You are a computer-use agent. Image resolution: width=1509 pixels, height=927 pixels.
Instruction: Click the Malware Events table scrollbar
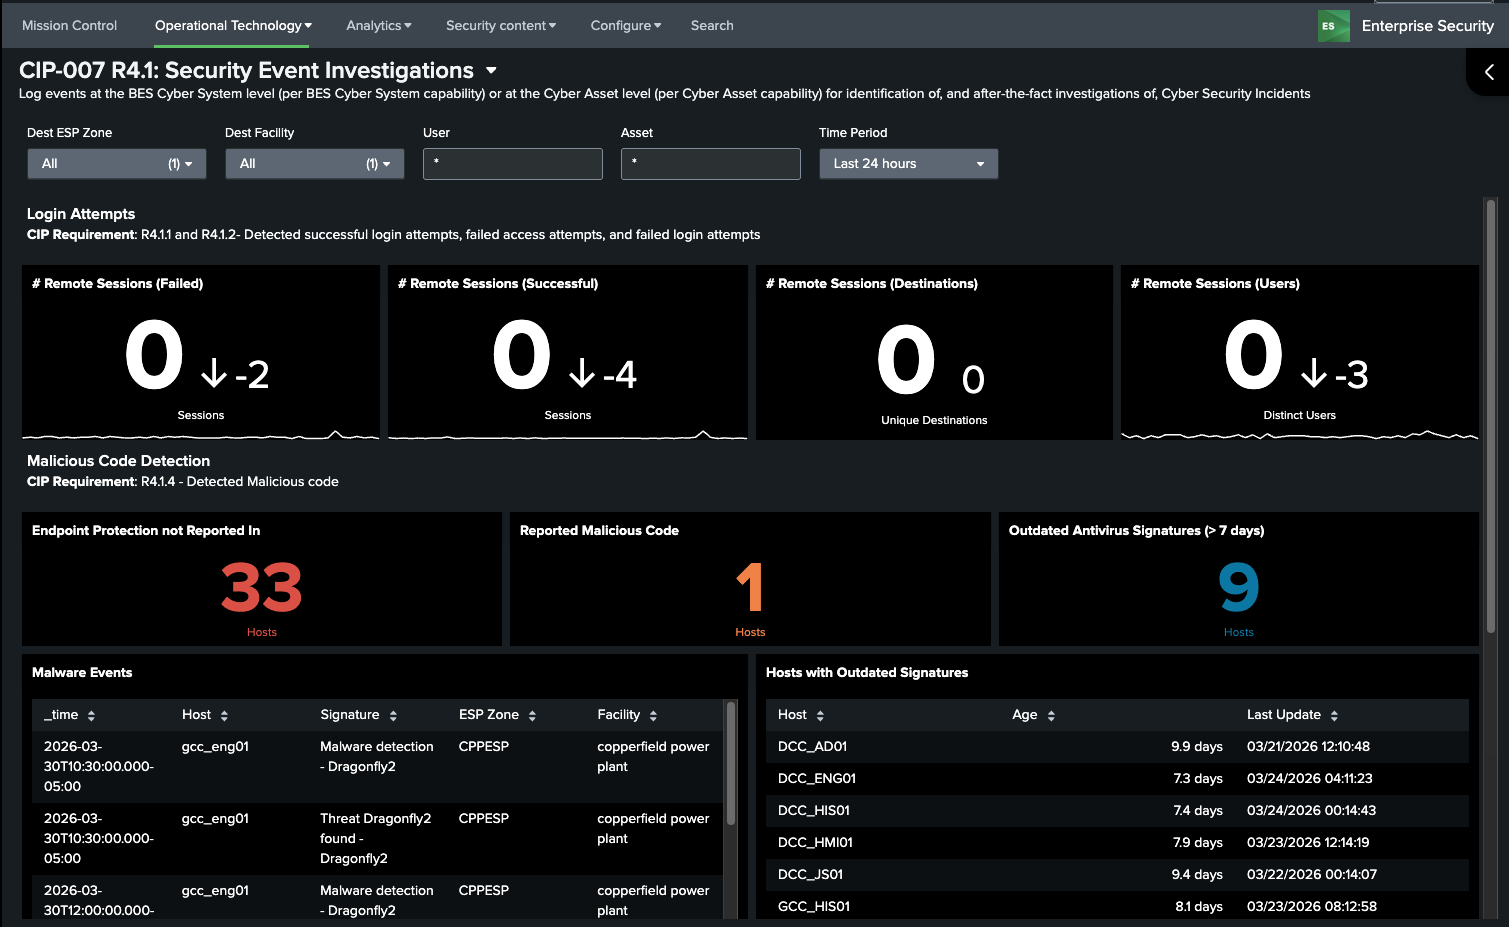click(731, 765)
